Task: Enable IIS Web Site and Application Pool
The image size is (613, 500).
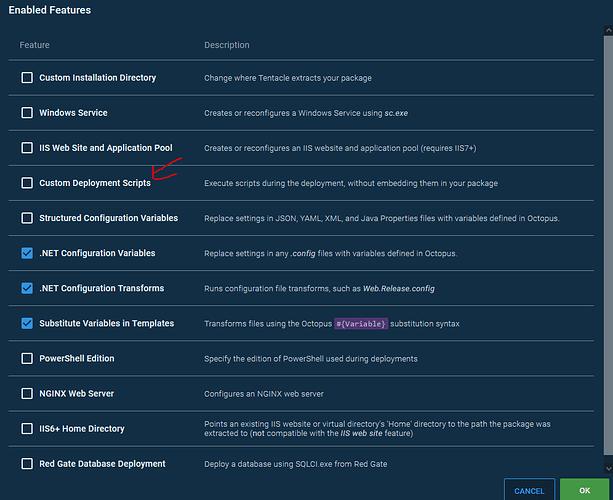Action: [x=27, y=148]
